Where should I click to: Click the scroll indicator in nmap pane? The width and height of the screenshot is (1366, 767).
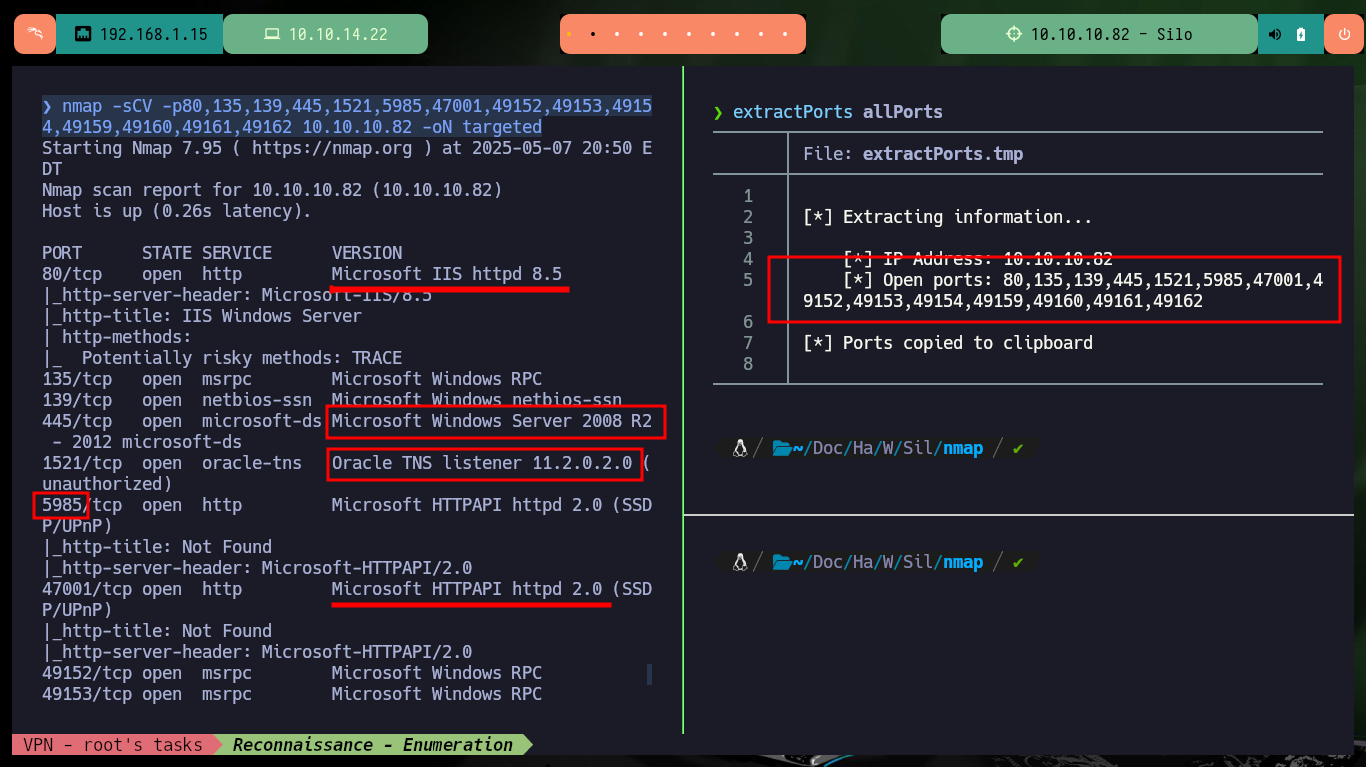pyautogui.click(x=649, y=674)
